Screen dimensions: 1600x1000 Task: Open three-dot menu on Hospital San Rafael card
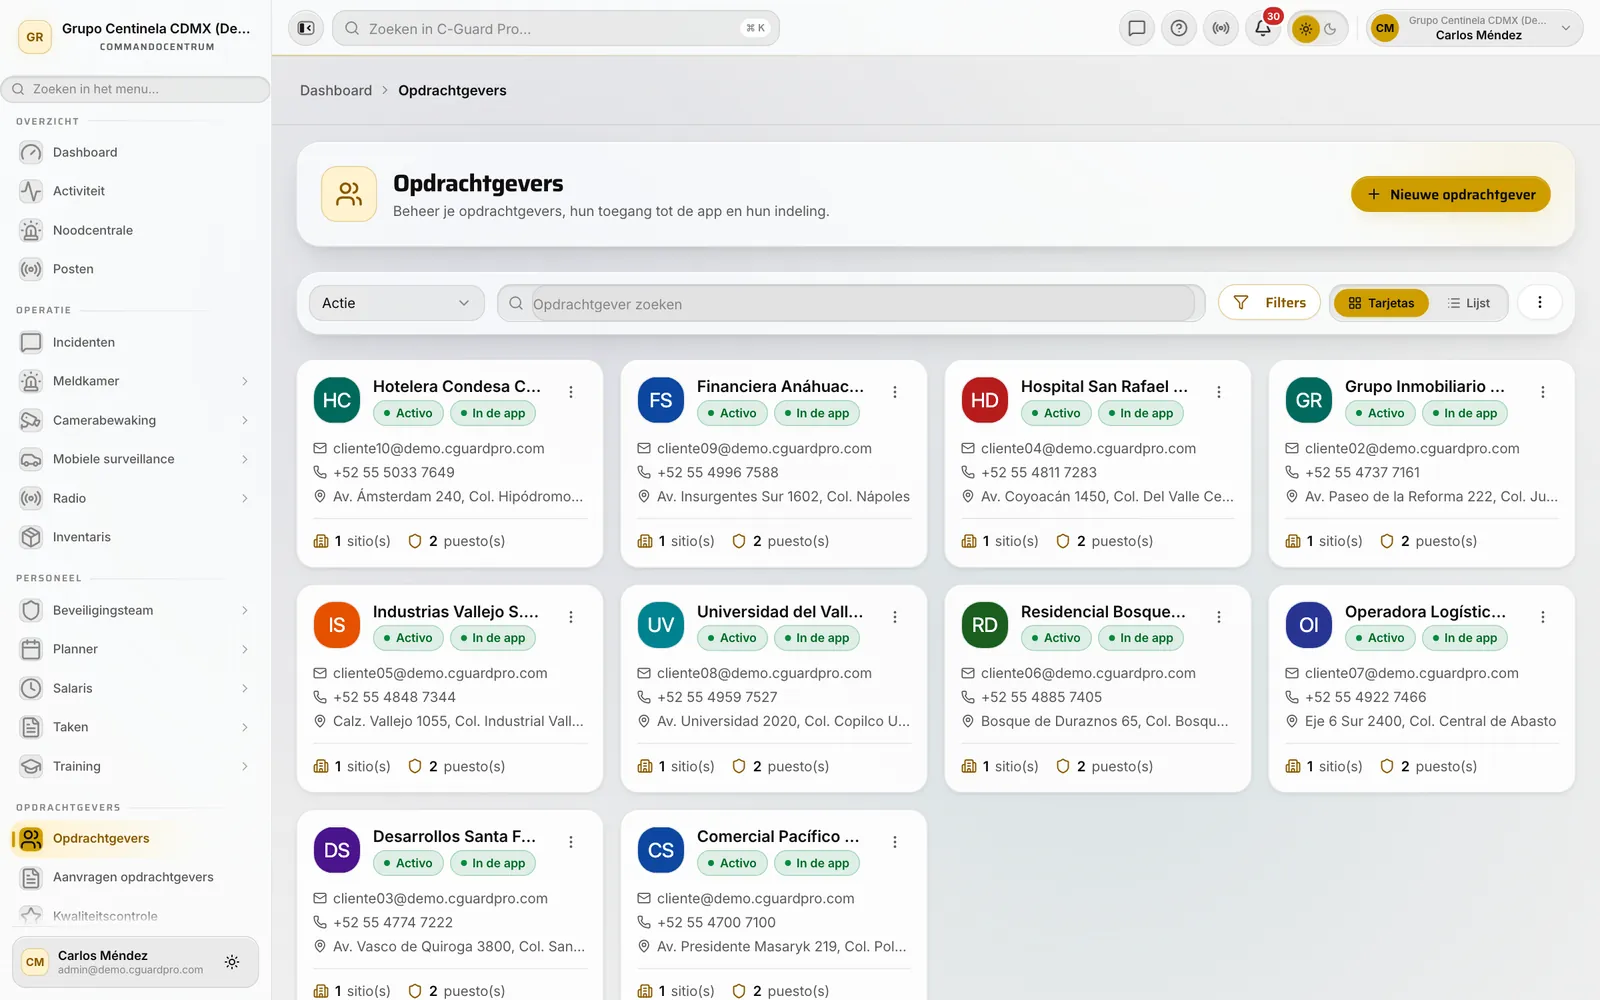(1219, 392)
